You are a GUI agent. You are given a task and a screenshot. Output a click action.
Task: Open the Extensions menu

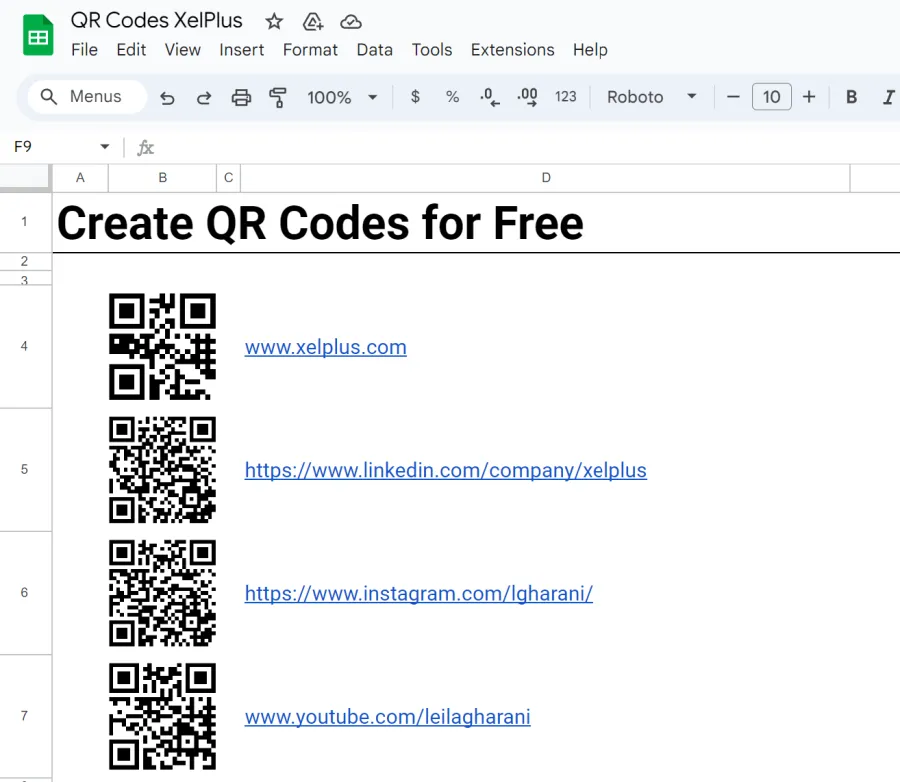(x=512, y=50)
